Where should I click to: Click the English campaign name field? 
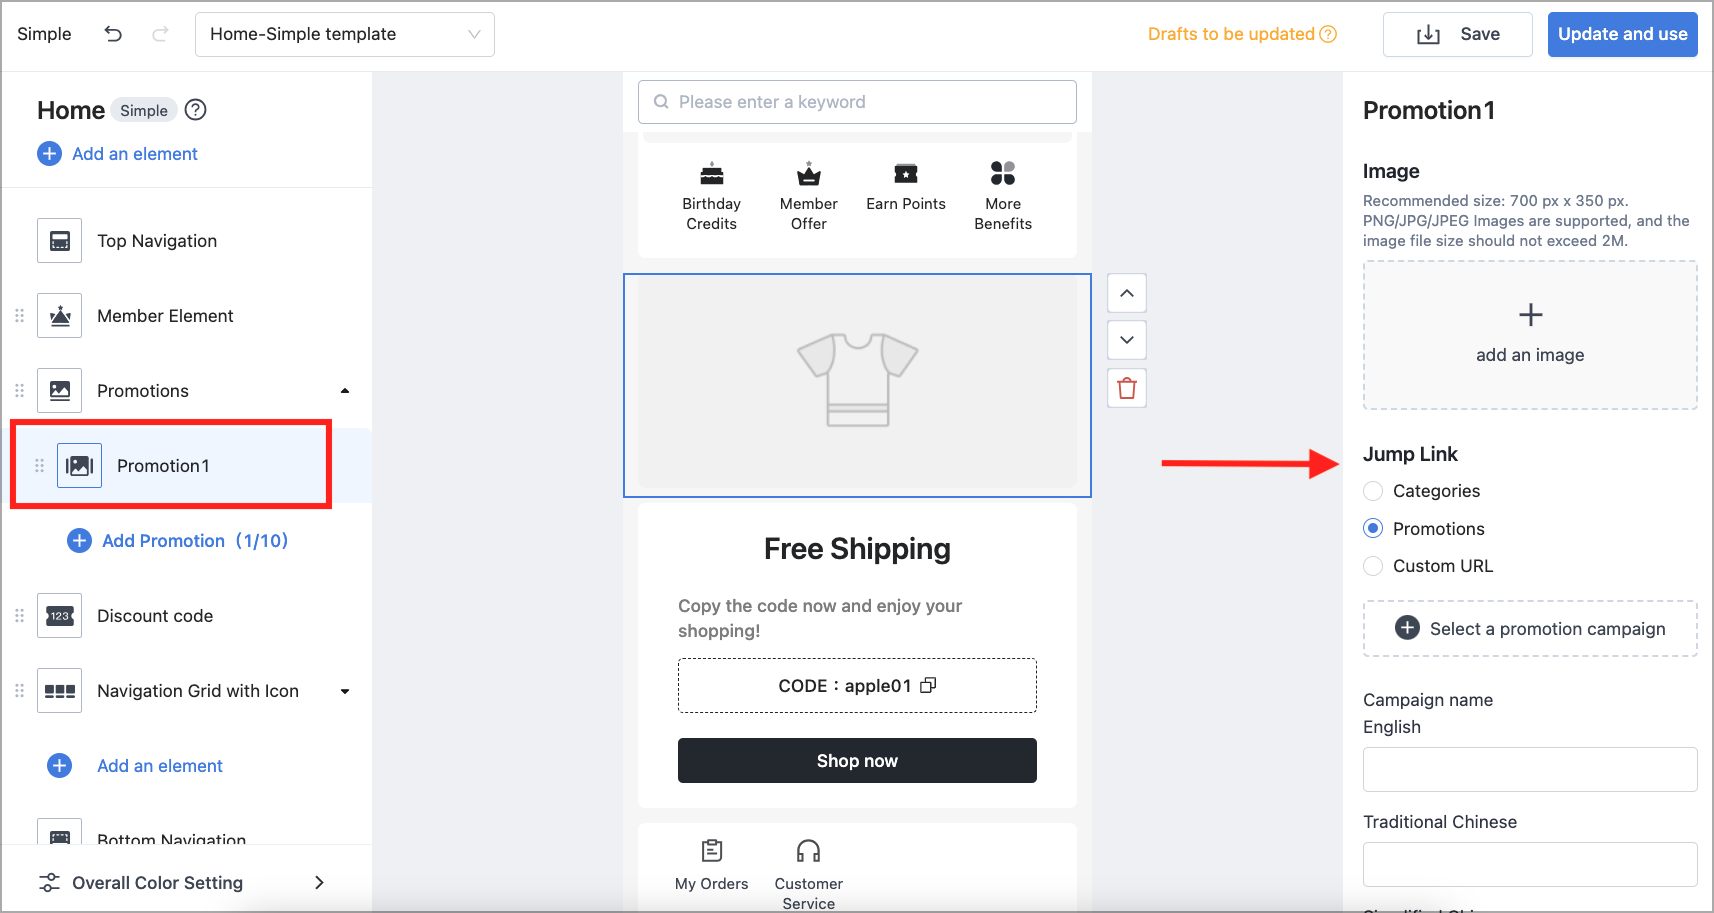pyautogui.click(x=1530, y=769)
